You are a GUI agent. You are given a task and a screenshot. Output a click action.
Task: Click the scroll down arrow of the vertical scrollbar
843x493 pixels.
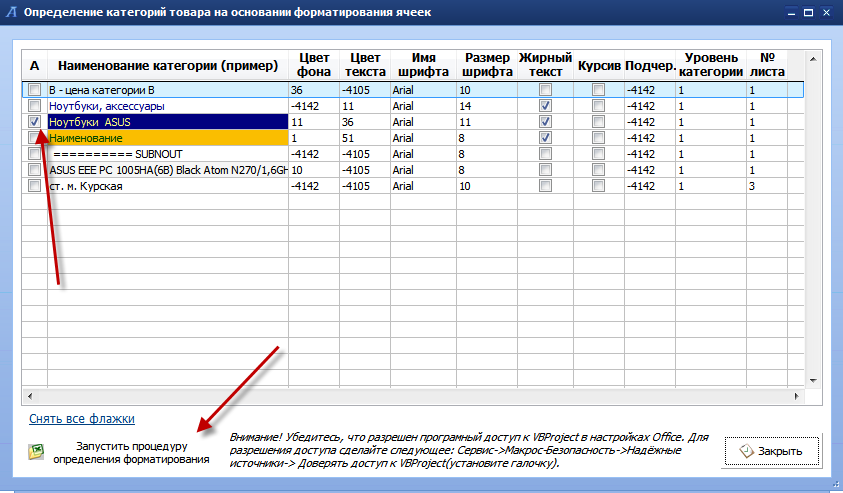coord(813,381)
